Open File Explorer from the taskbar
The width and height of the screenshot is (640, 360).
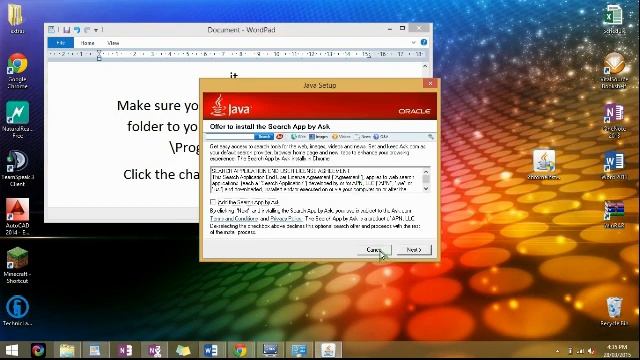(67, 350)
